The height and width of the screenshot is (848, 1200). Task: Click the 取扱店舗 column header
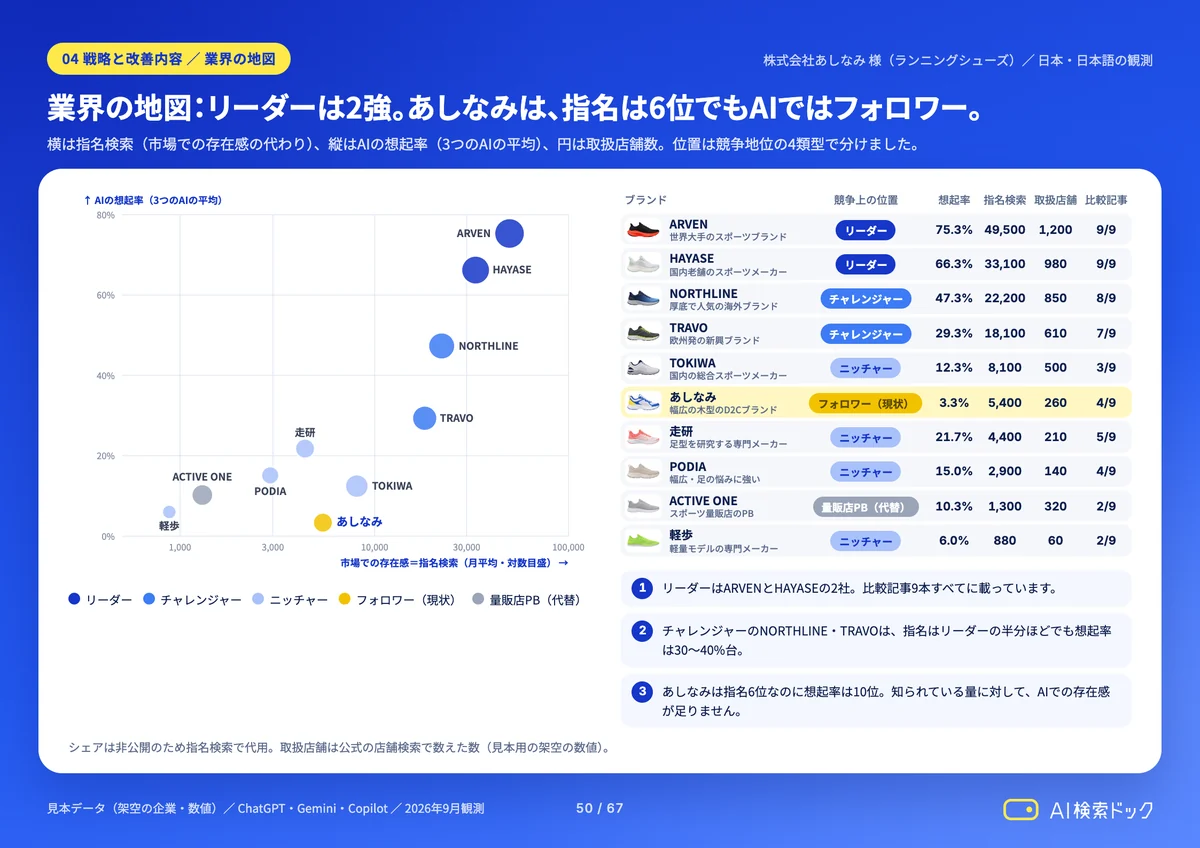click(1055, 200)
